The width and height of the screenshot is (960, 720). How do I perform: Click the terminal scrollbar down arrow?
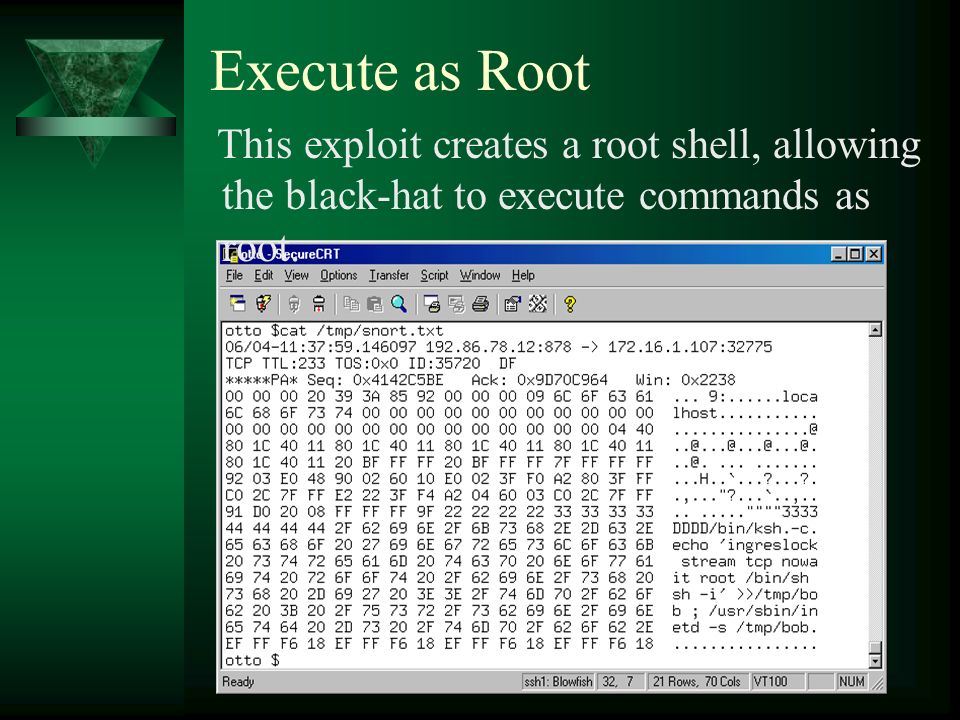[876, 661]
